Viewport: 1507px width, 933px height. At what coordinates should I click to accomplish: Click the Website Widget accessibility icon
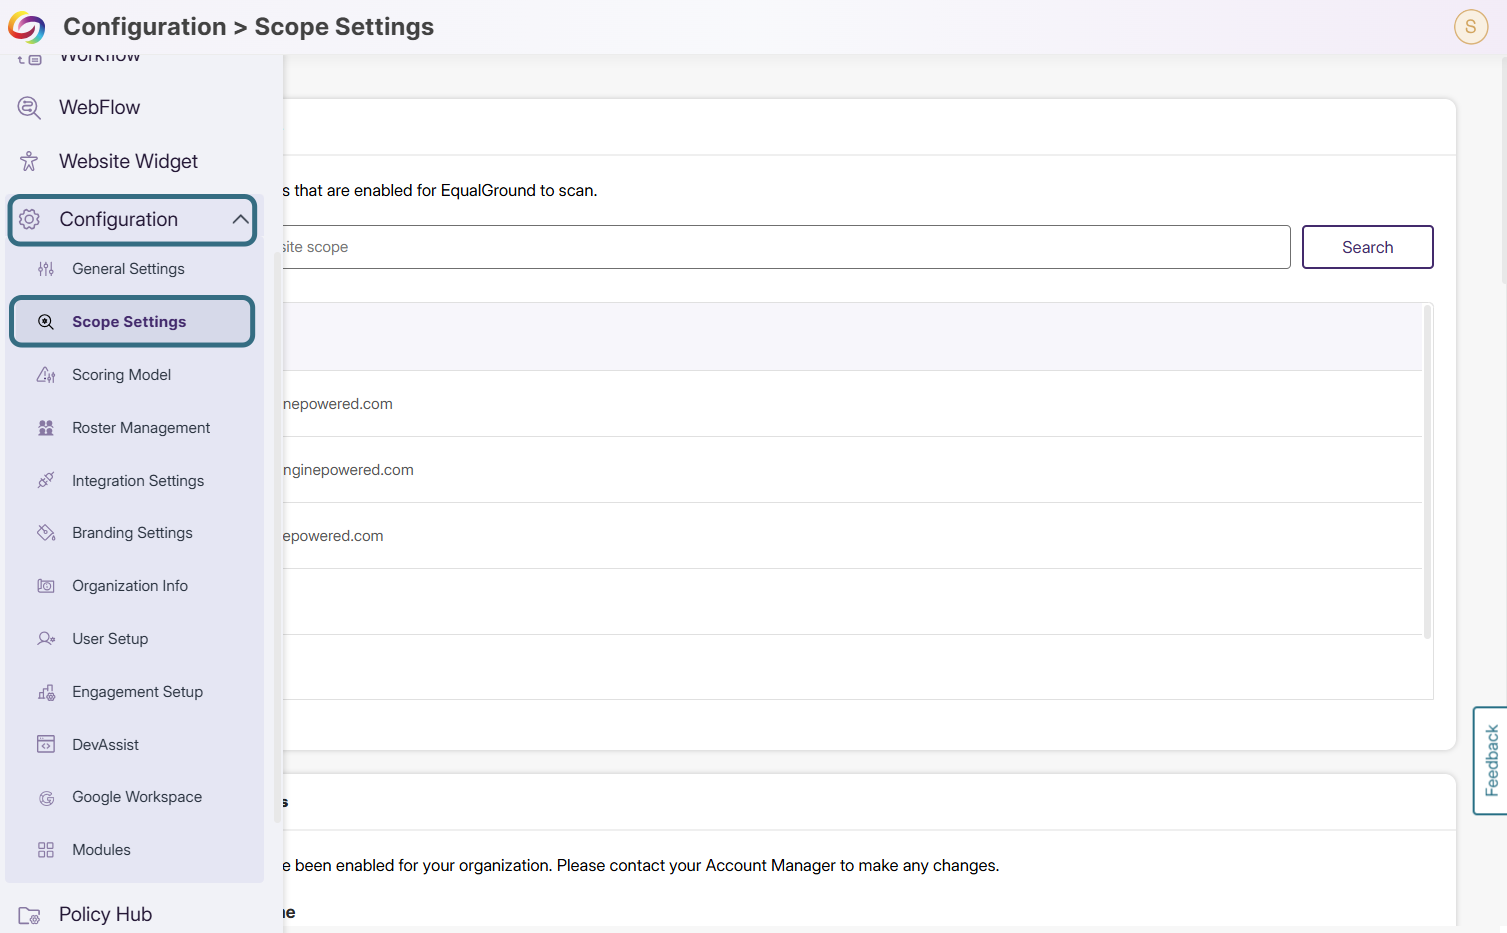[29, 161]
